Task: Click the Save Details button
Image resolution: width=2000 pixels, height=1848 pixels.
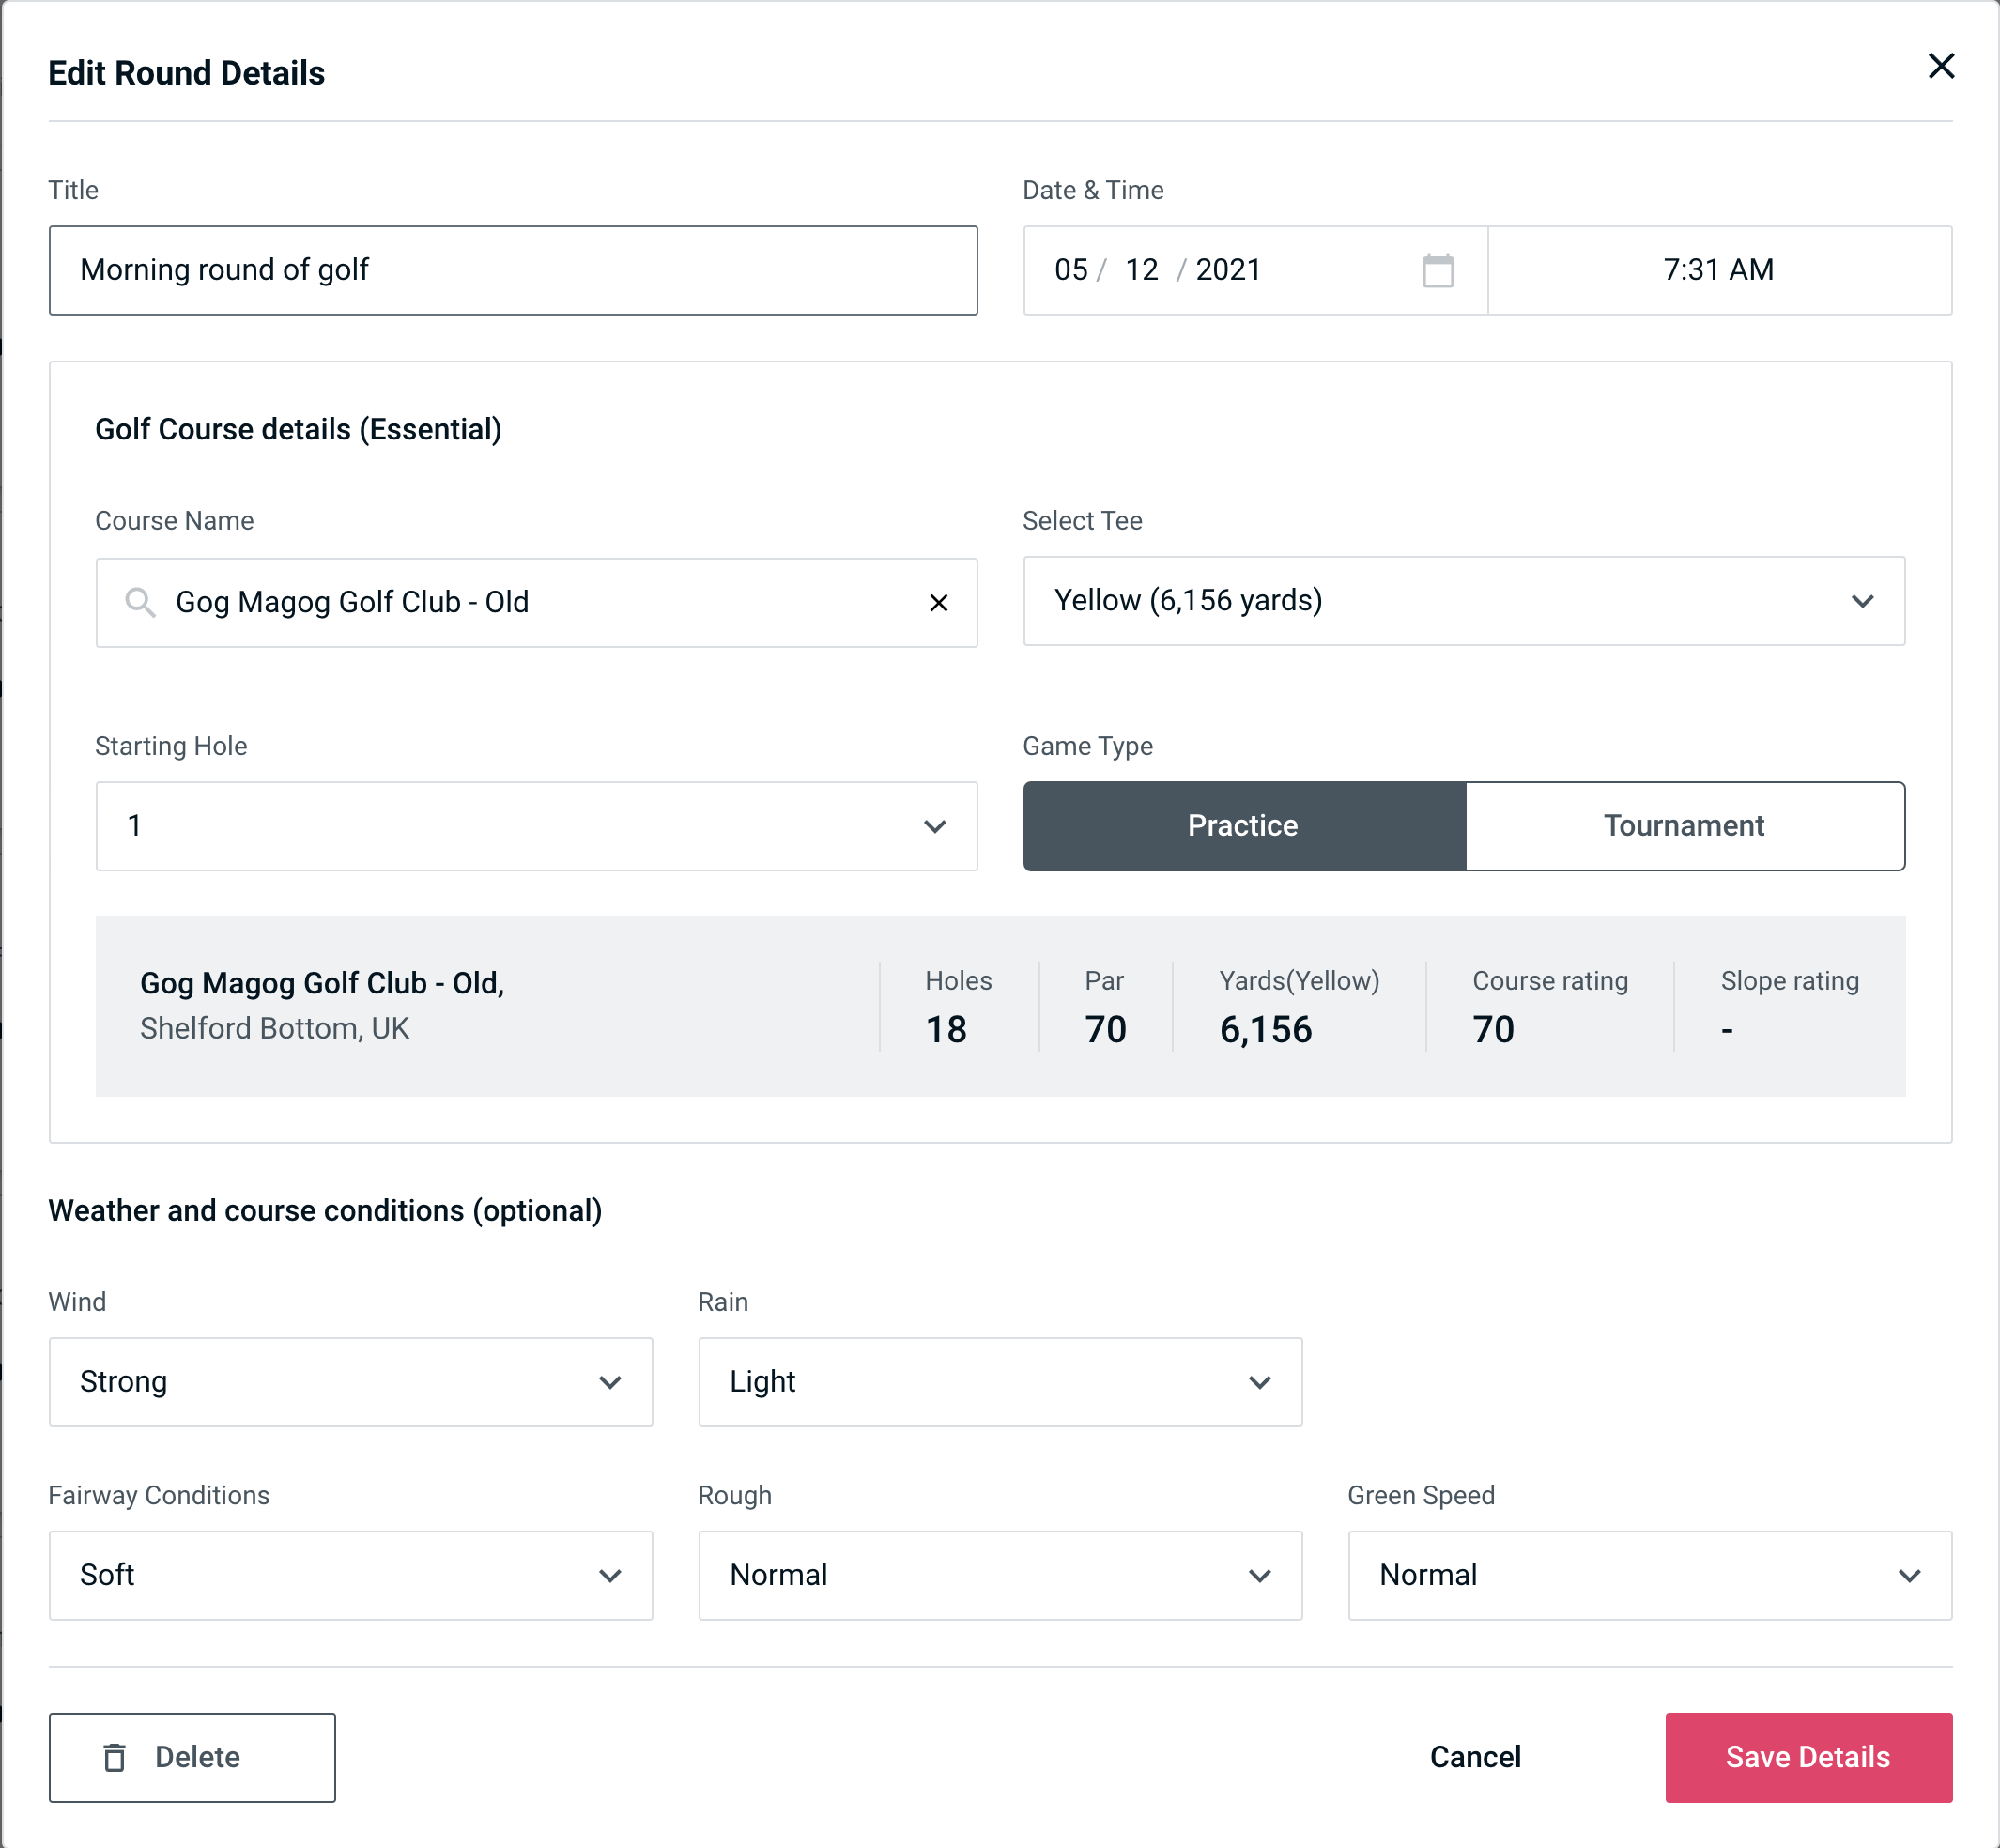Action: (1807, 1758)
